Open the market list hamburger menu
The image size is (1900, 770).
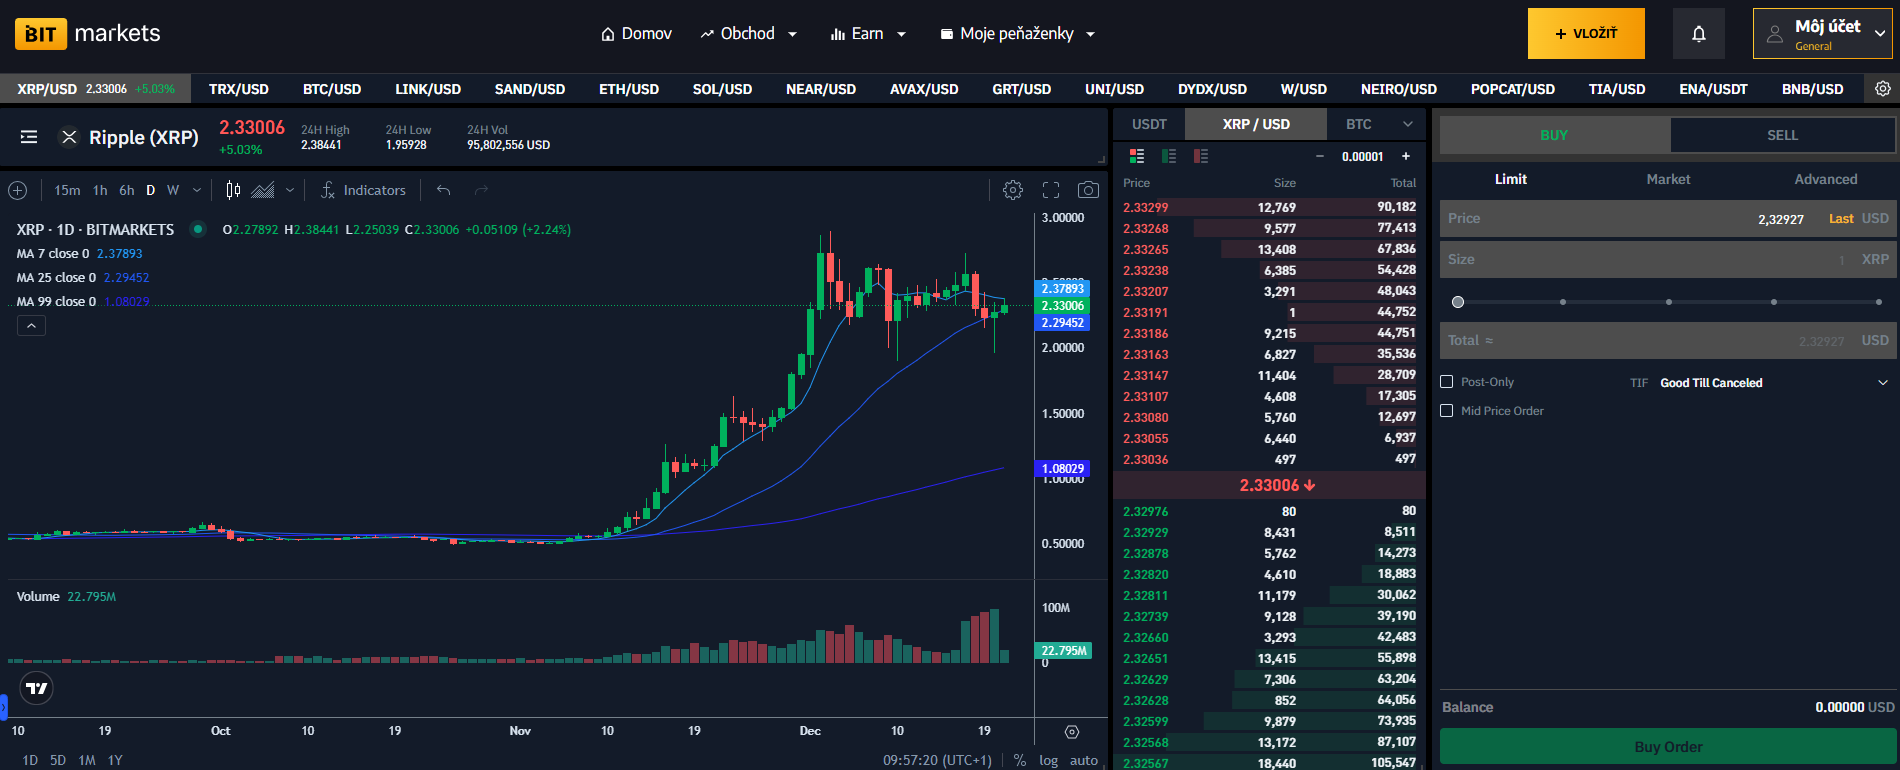(29, 137)
